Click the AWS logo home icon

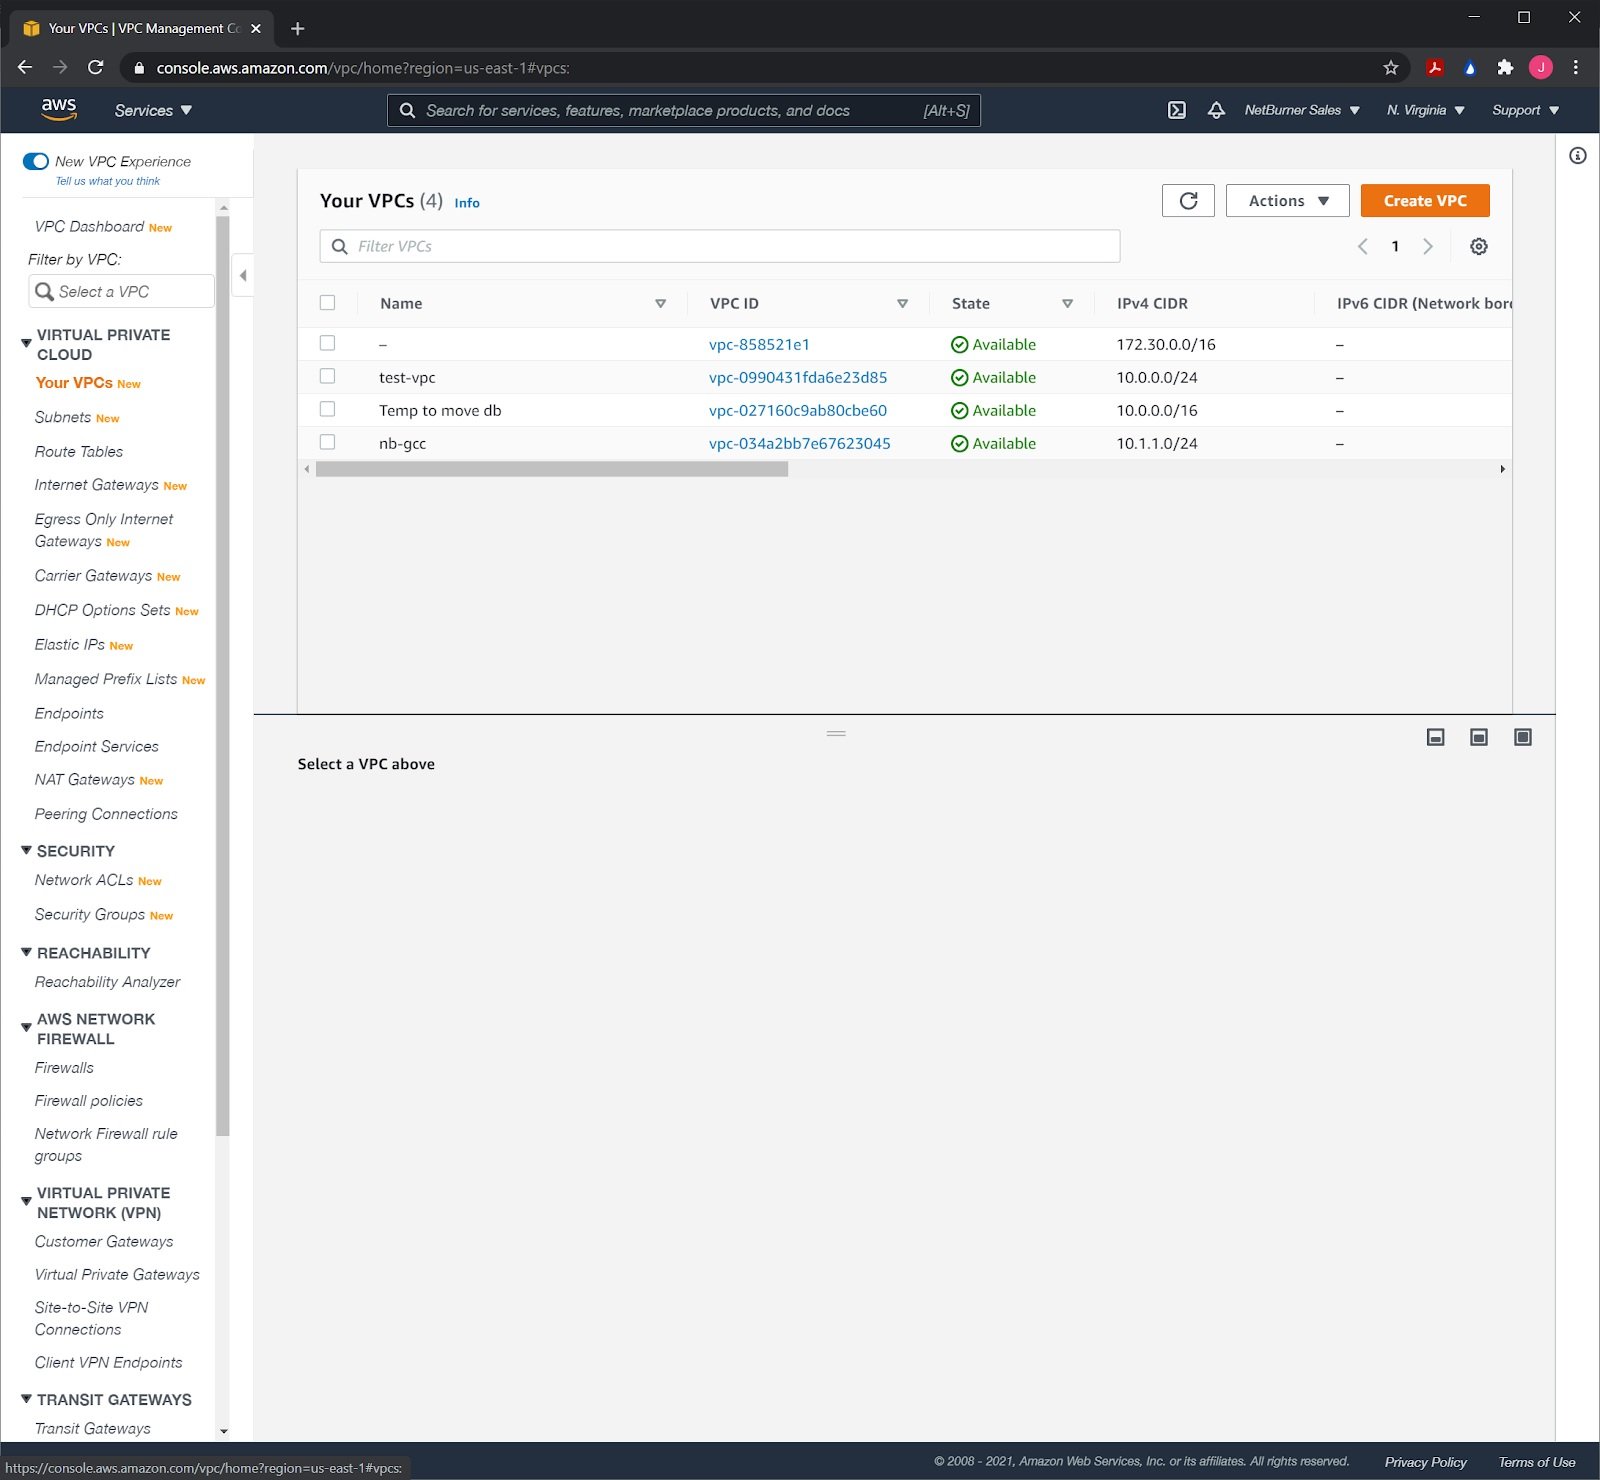59,110
